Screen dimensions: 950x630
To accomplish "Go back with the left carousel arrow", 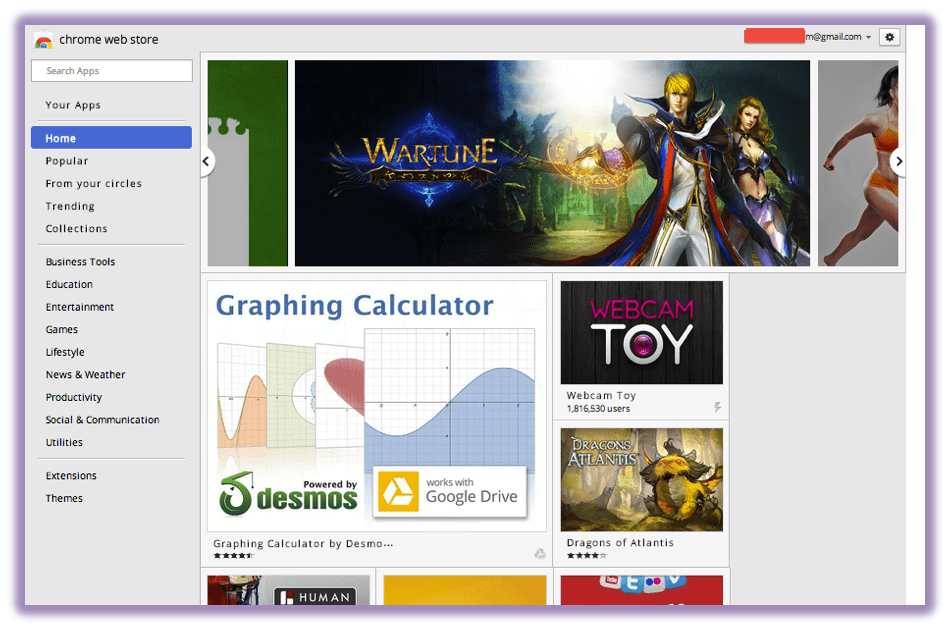I will pos(206,161).
